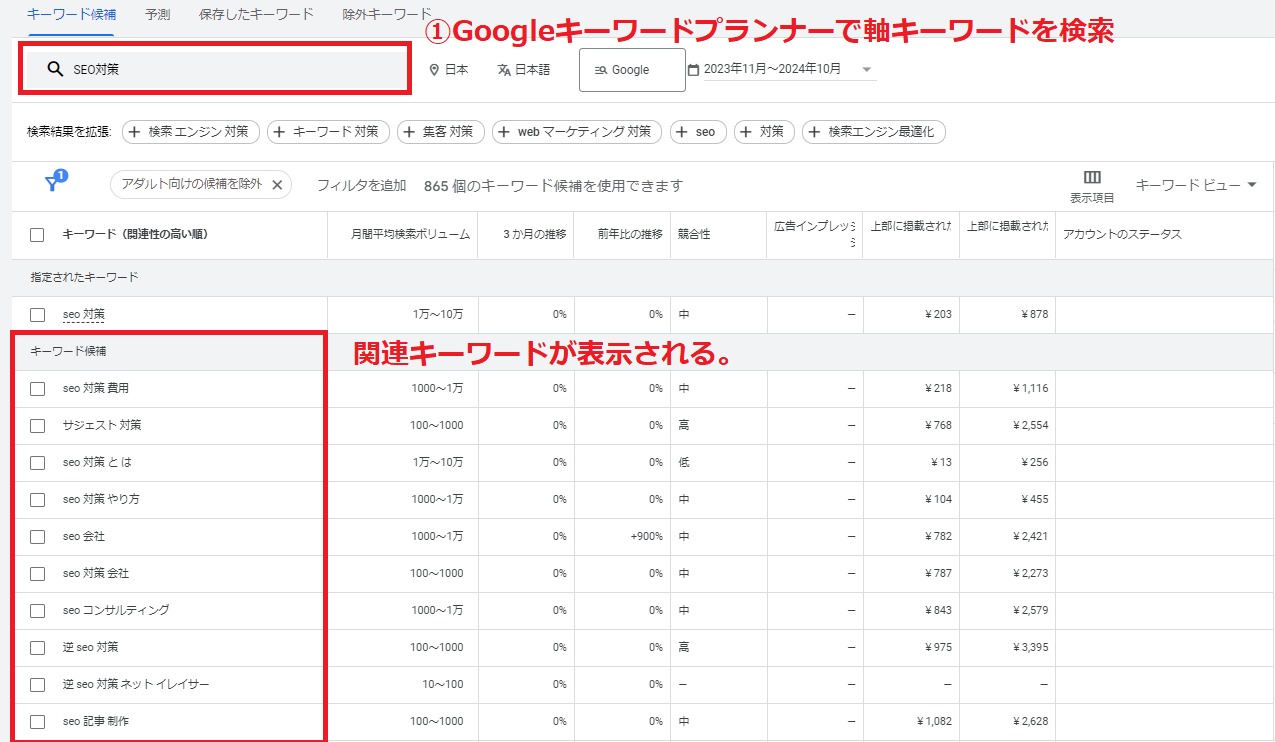Click the Japan location pin icon
The image size is (1275, 742).
[x=434, y=70]
